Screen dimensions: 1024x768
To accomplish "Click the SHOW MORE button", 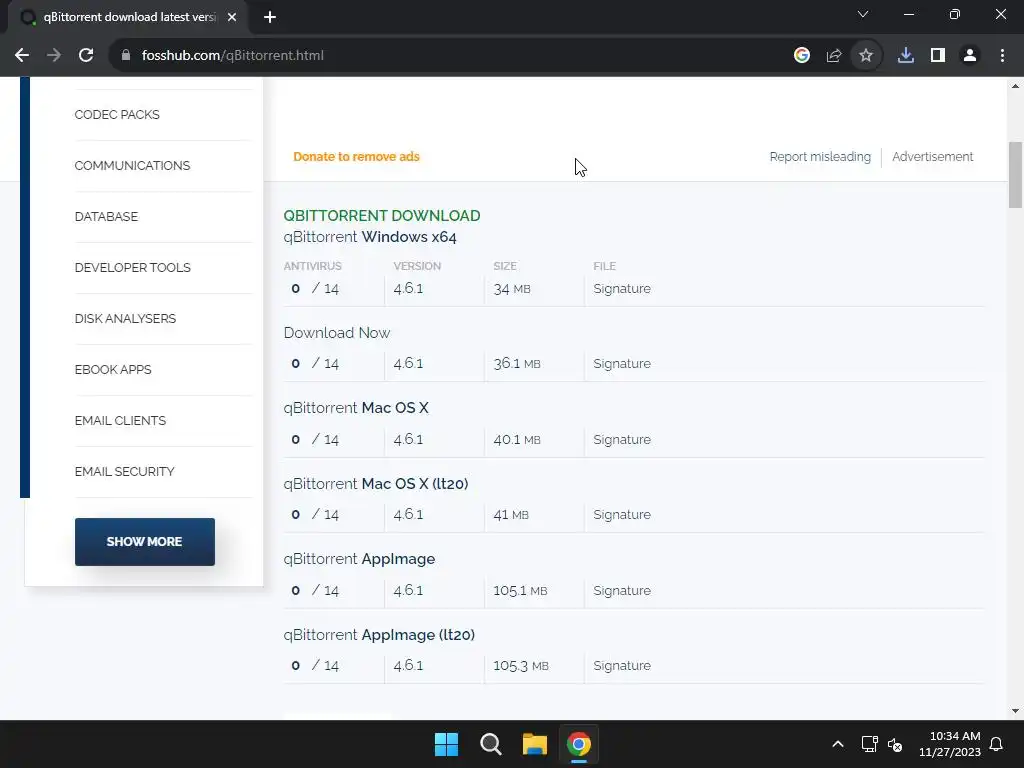I will coord(144,542).
